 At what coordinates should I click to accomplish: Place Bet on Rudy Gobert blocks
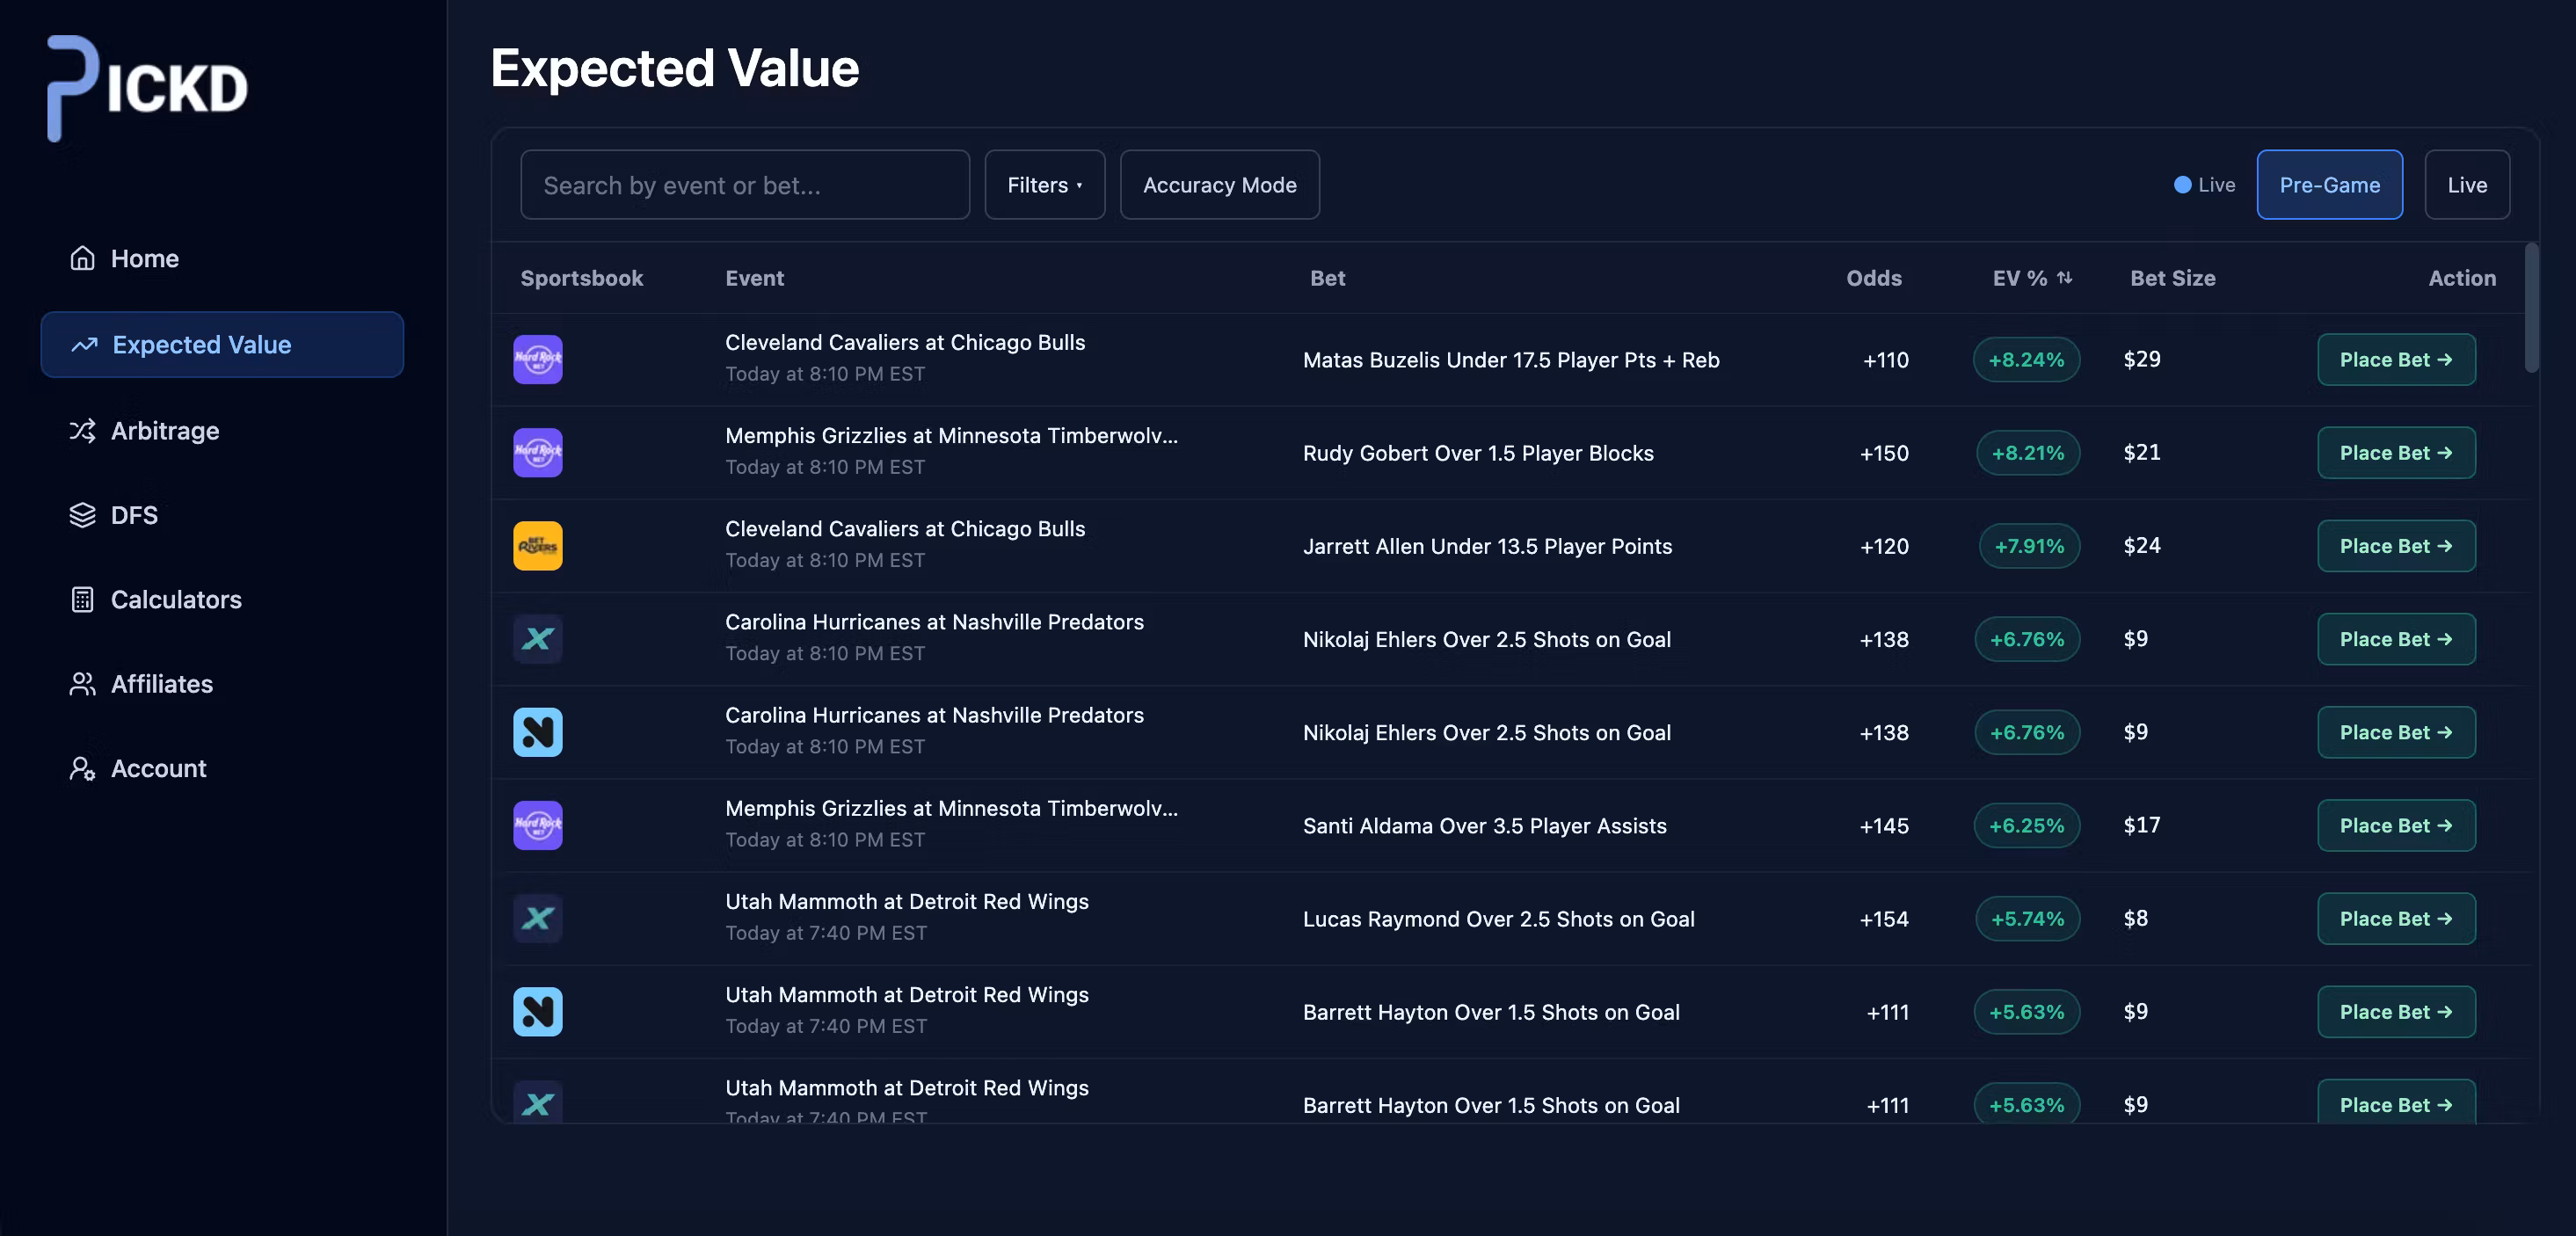[x=2396, y=453]
